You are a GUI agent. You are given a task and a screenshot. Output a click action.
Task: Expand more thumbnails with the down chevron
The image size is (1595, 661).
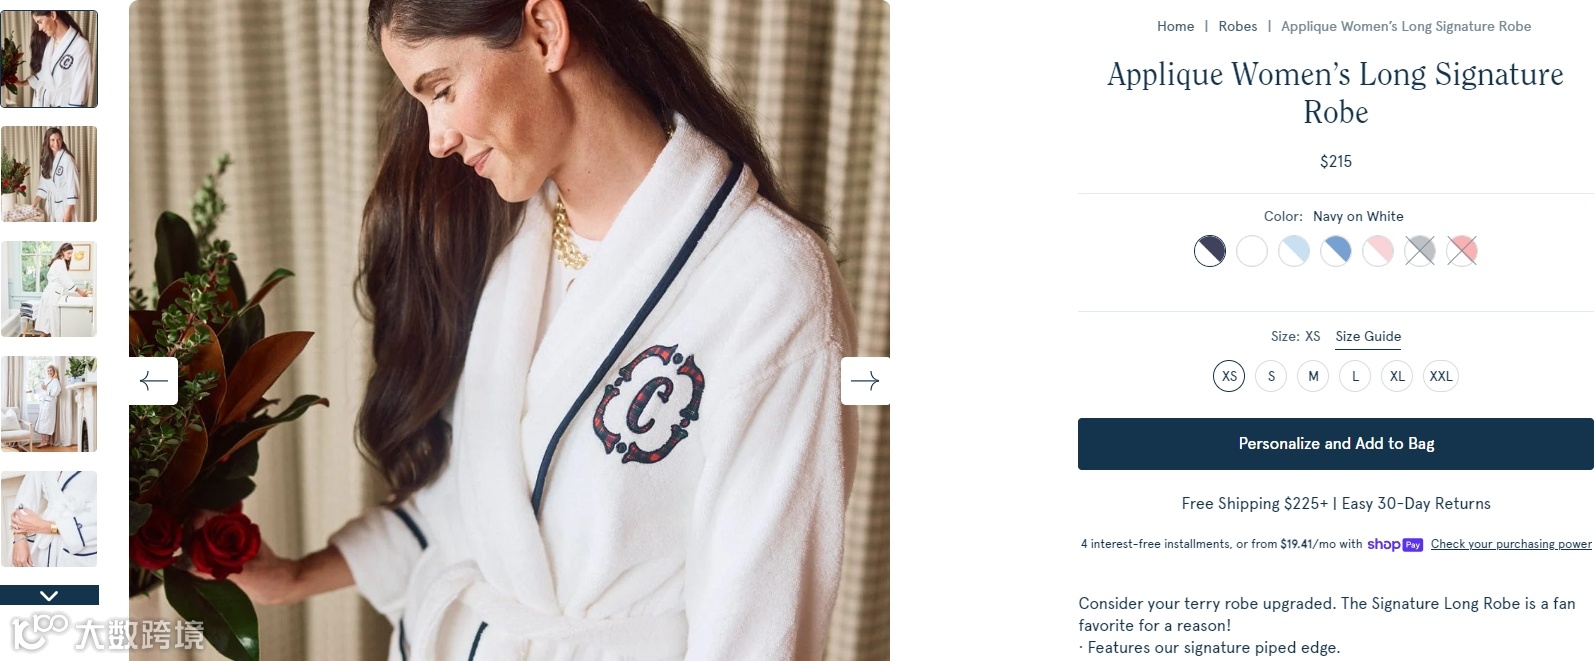[49, 595]
